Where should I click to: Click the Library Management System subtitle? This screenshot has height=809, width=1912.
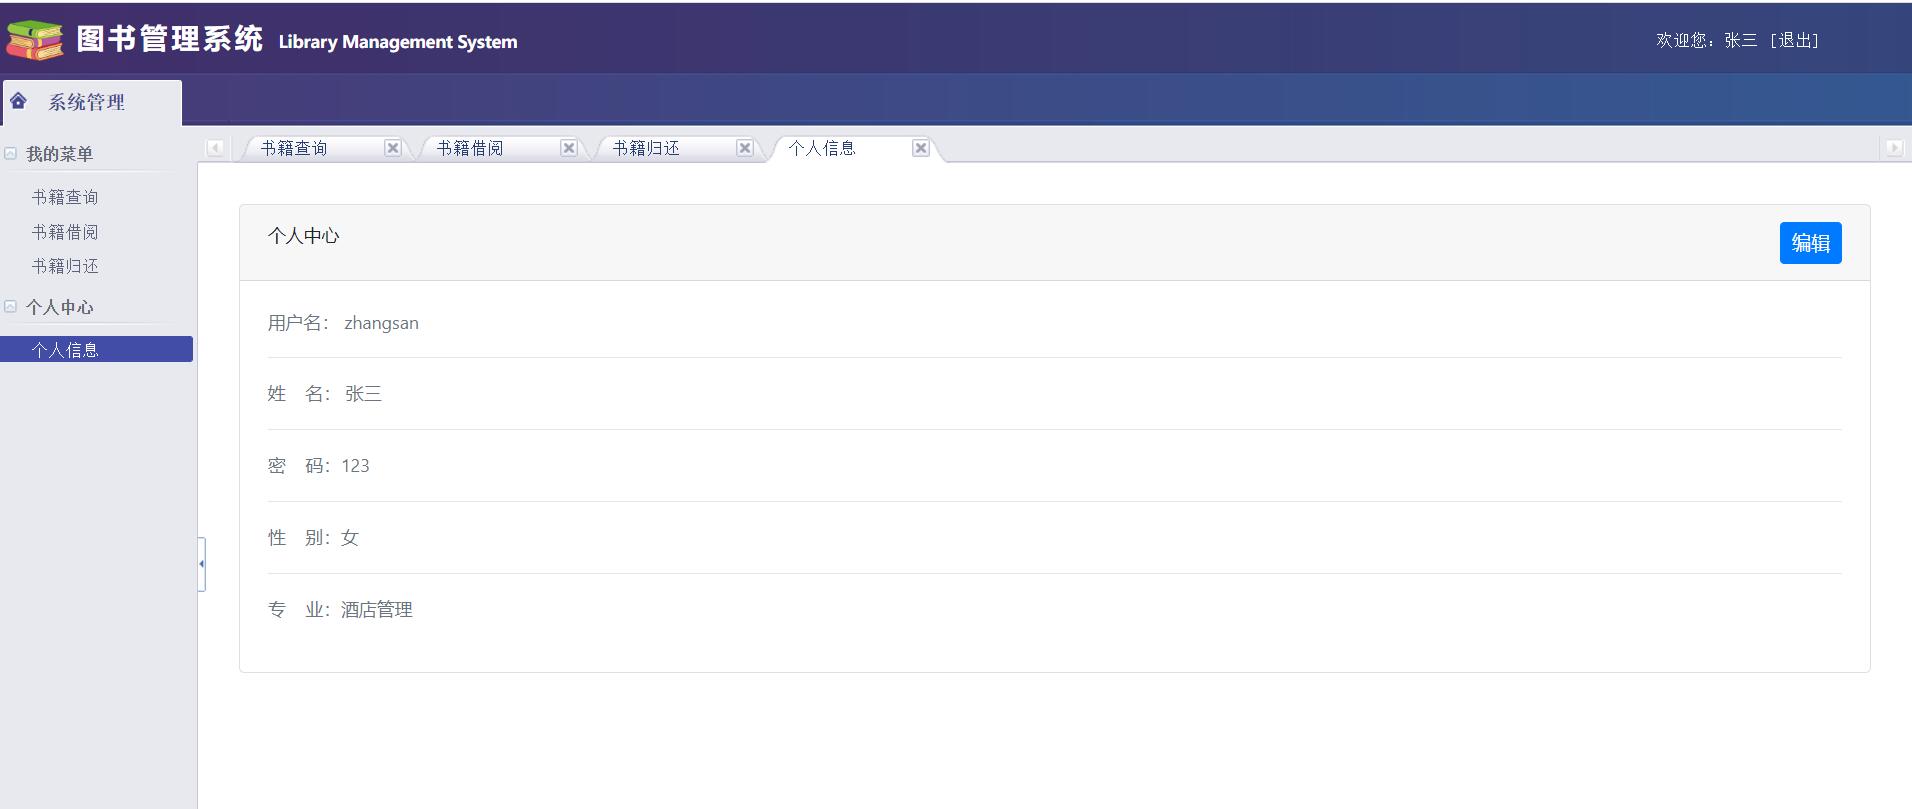398,42
